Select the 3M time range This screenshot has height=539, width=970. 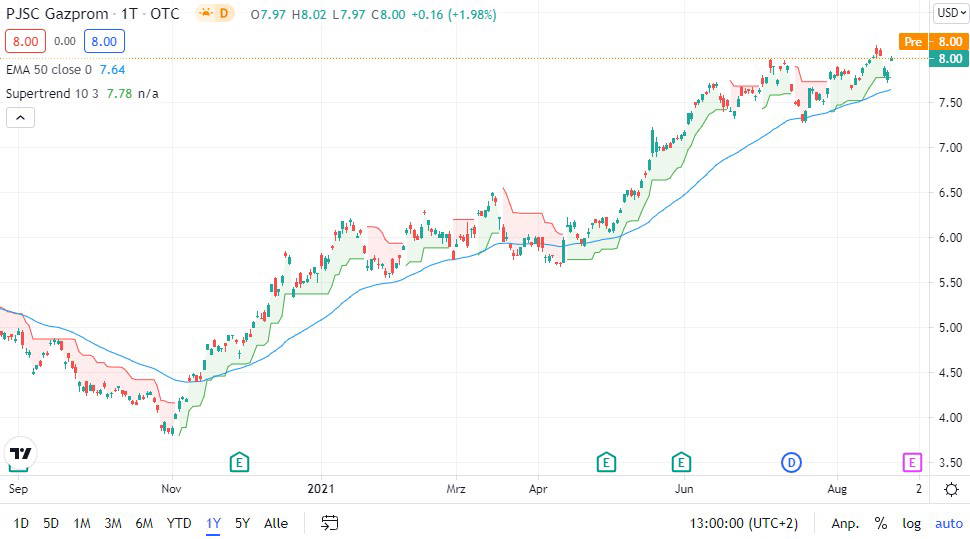113,524
